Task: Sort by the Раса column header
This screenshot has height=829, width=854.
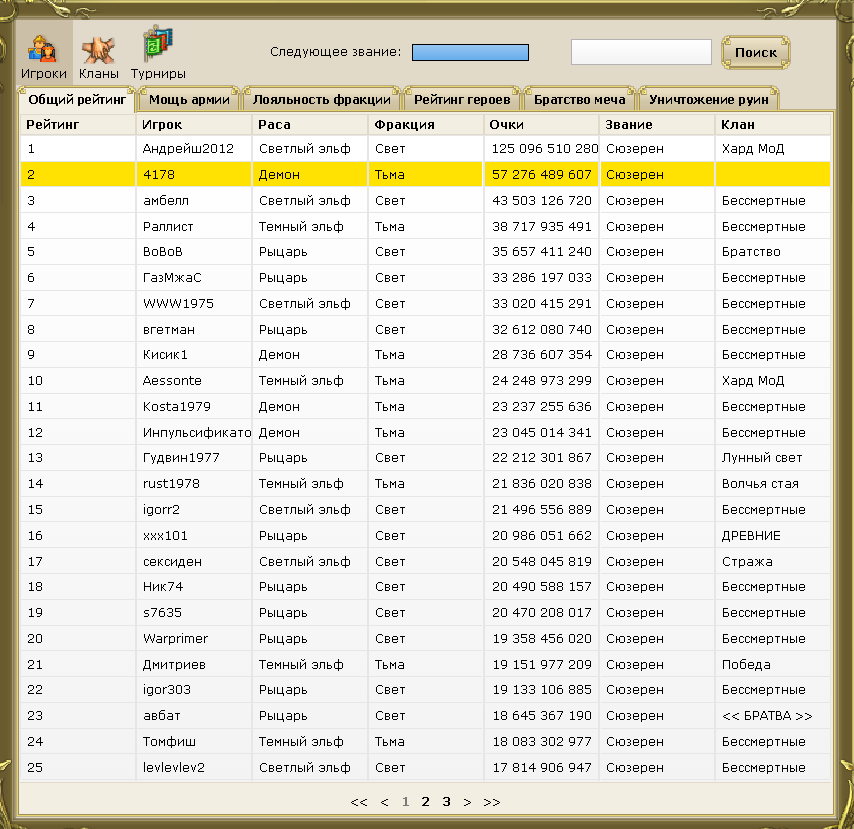Action: [x=310, y=125]
